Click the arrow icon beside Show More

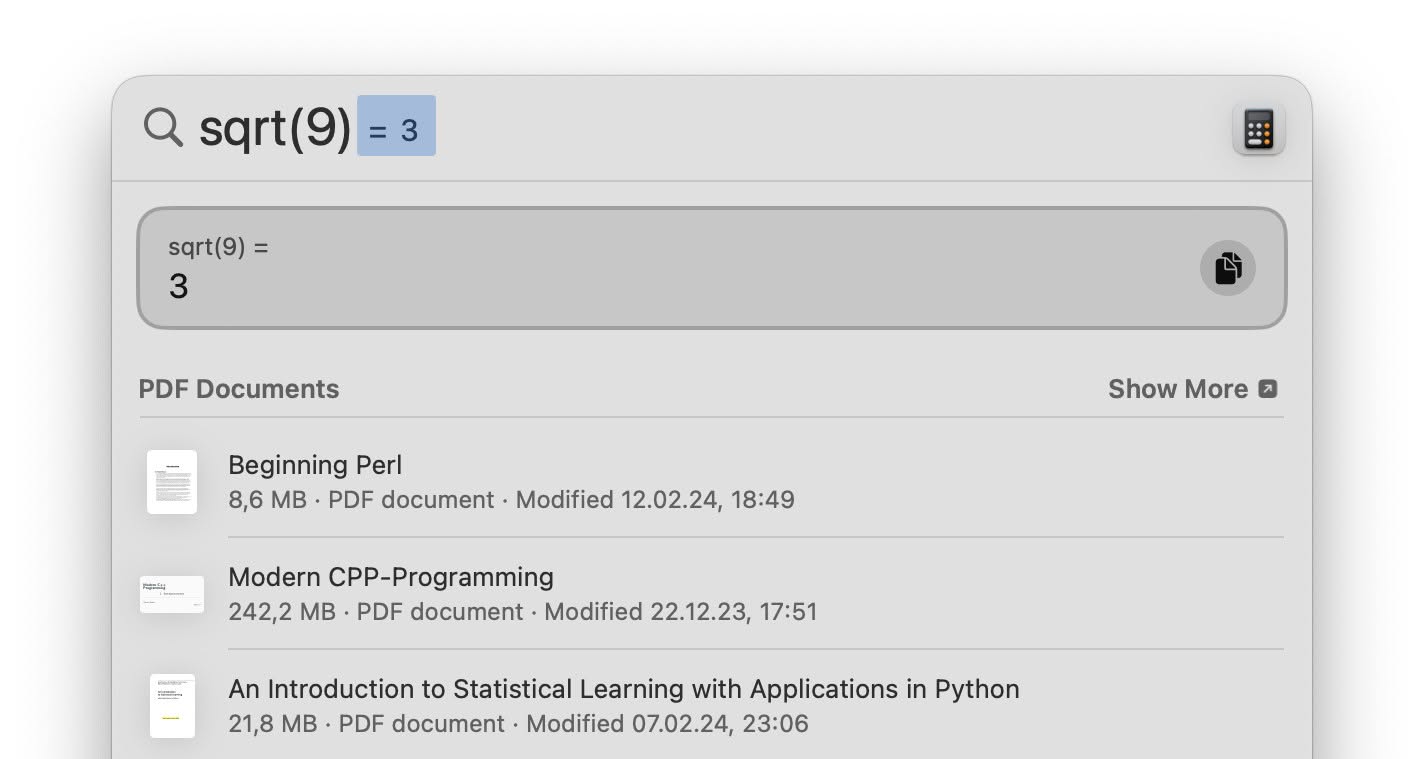[1268, 389]
